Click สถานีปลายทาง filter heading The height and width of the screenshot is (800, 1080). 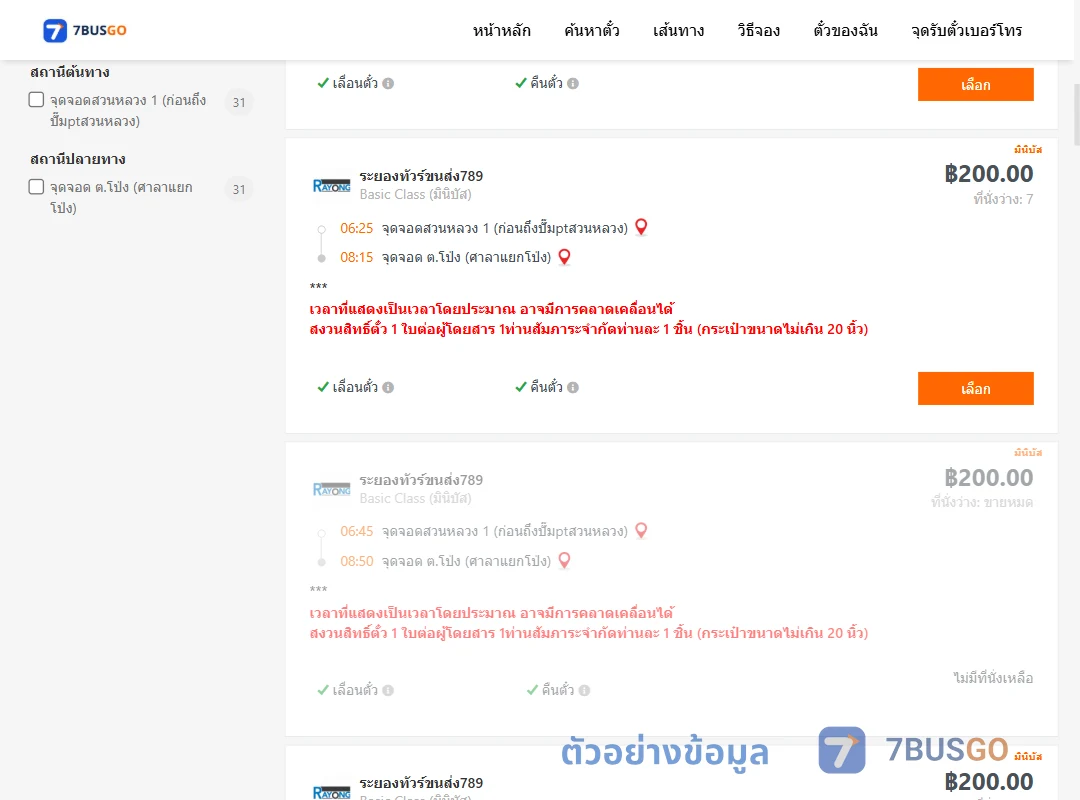[x=78, y=158]
